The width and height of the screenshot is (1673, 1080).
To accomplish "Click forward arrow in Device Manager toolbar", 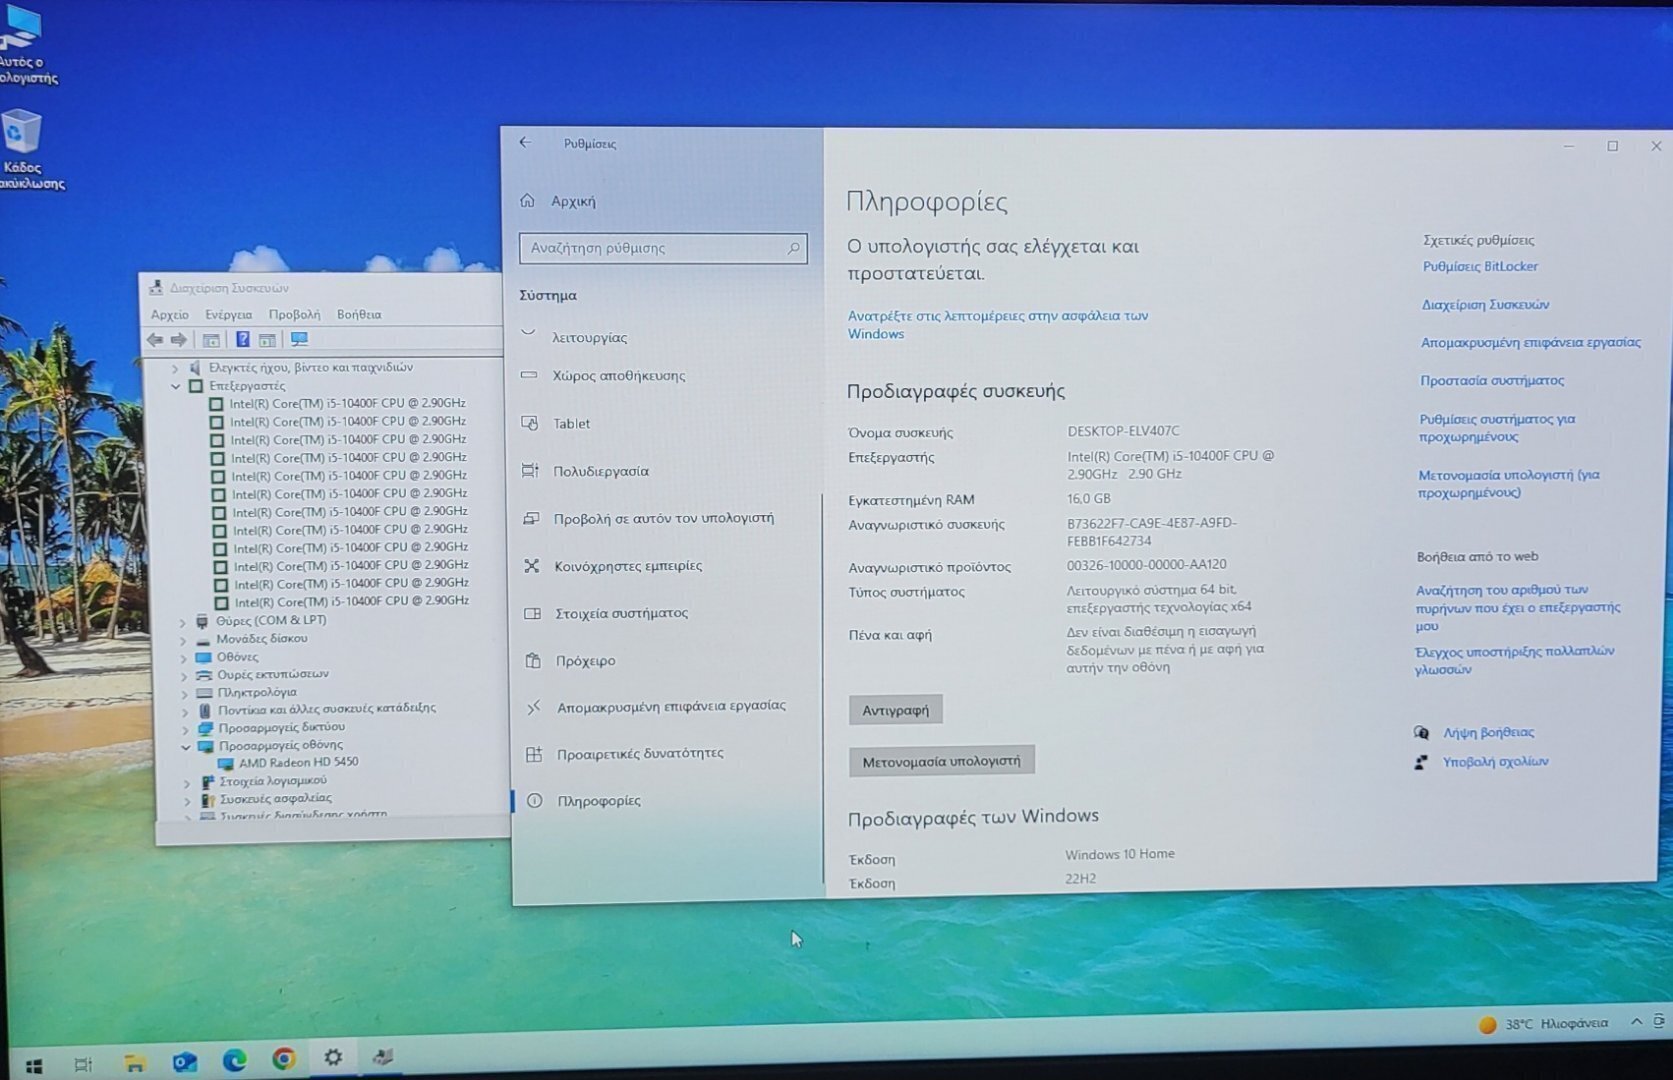I will click(178, 340).
